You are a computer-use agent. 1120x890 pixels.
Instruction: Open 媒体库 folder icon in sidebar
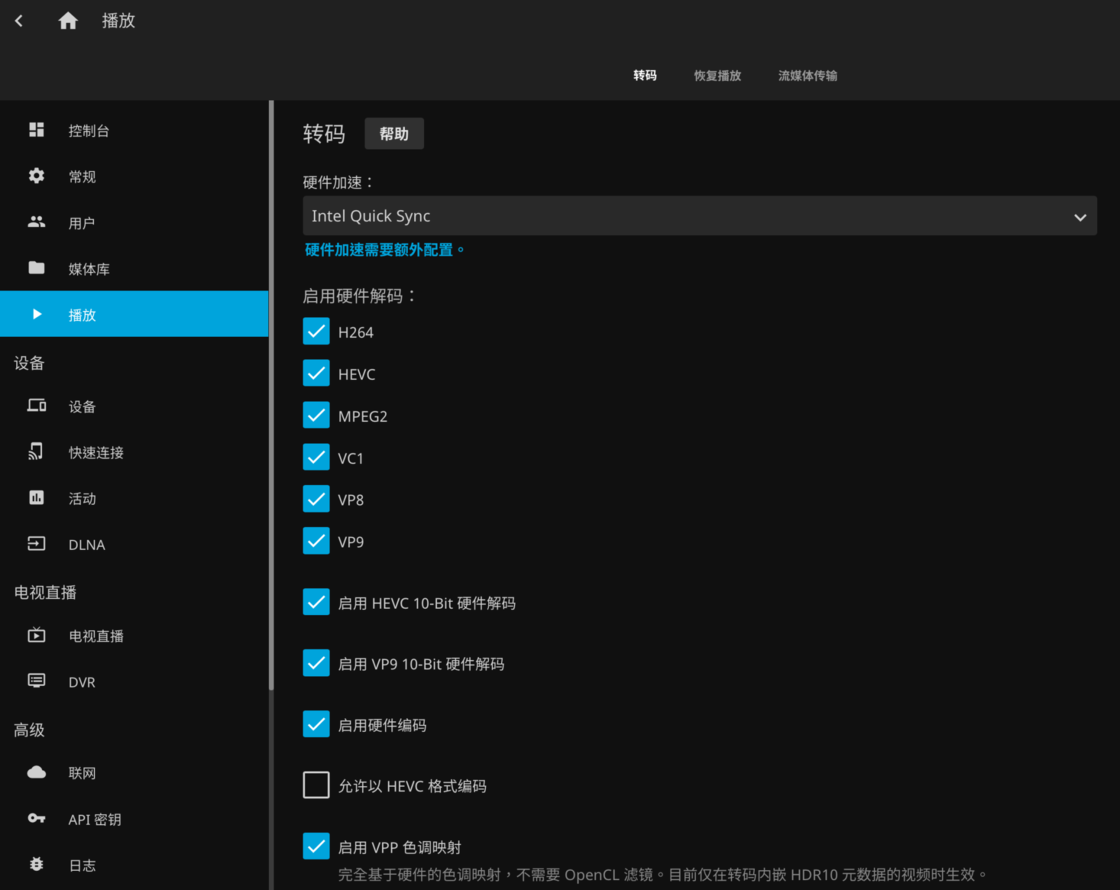pos(37,268)
